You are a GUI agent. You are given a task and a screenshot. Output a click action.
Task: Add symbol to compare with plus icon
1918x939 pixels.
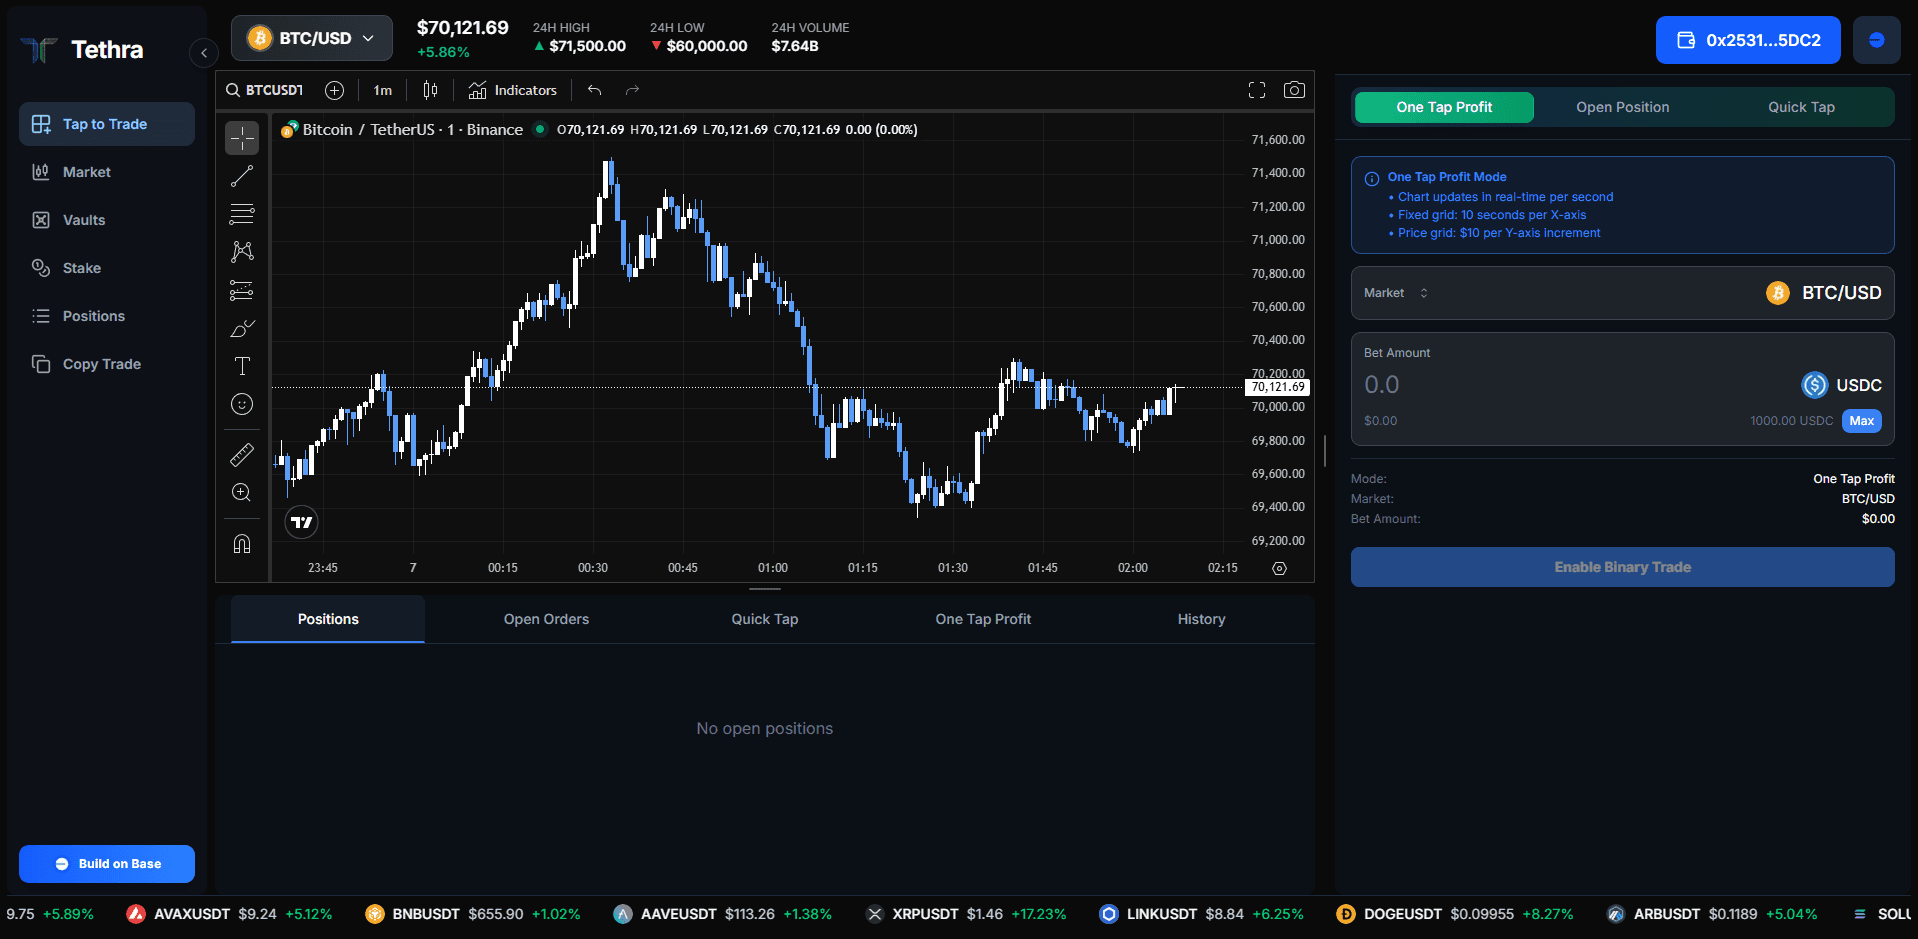(334, 90)
